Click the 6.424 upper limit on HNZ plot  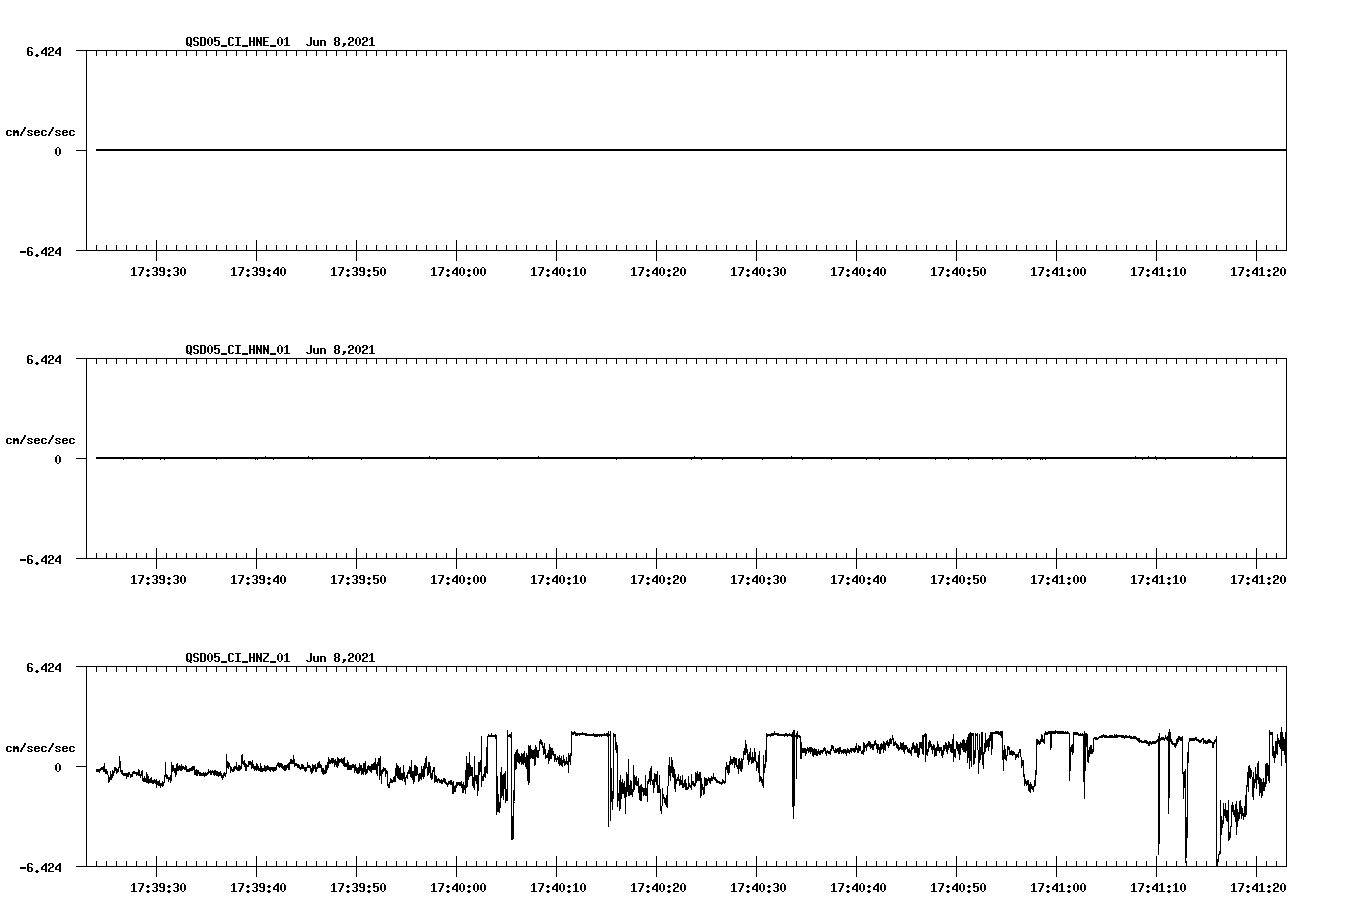[x=44, y=668]
